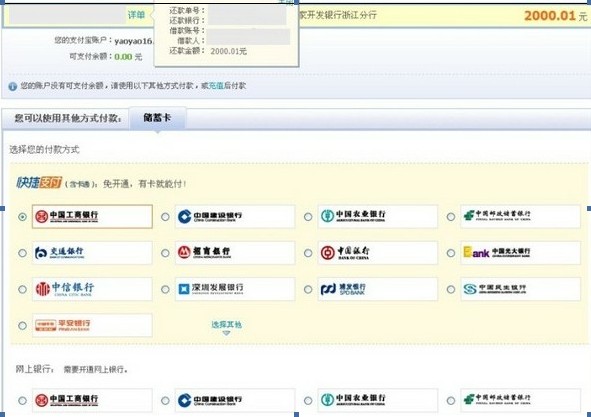Click the 中国银行 (Bank of China) logo

[x=345, y=253]
